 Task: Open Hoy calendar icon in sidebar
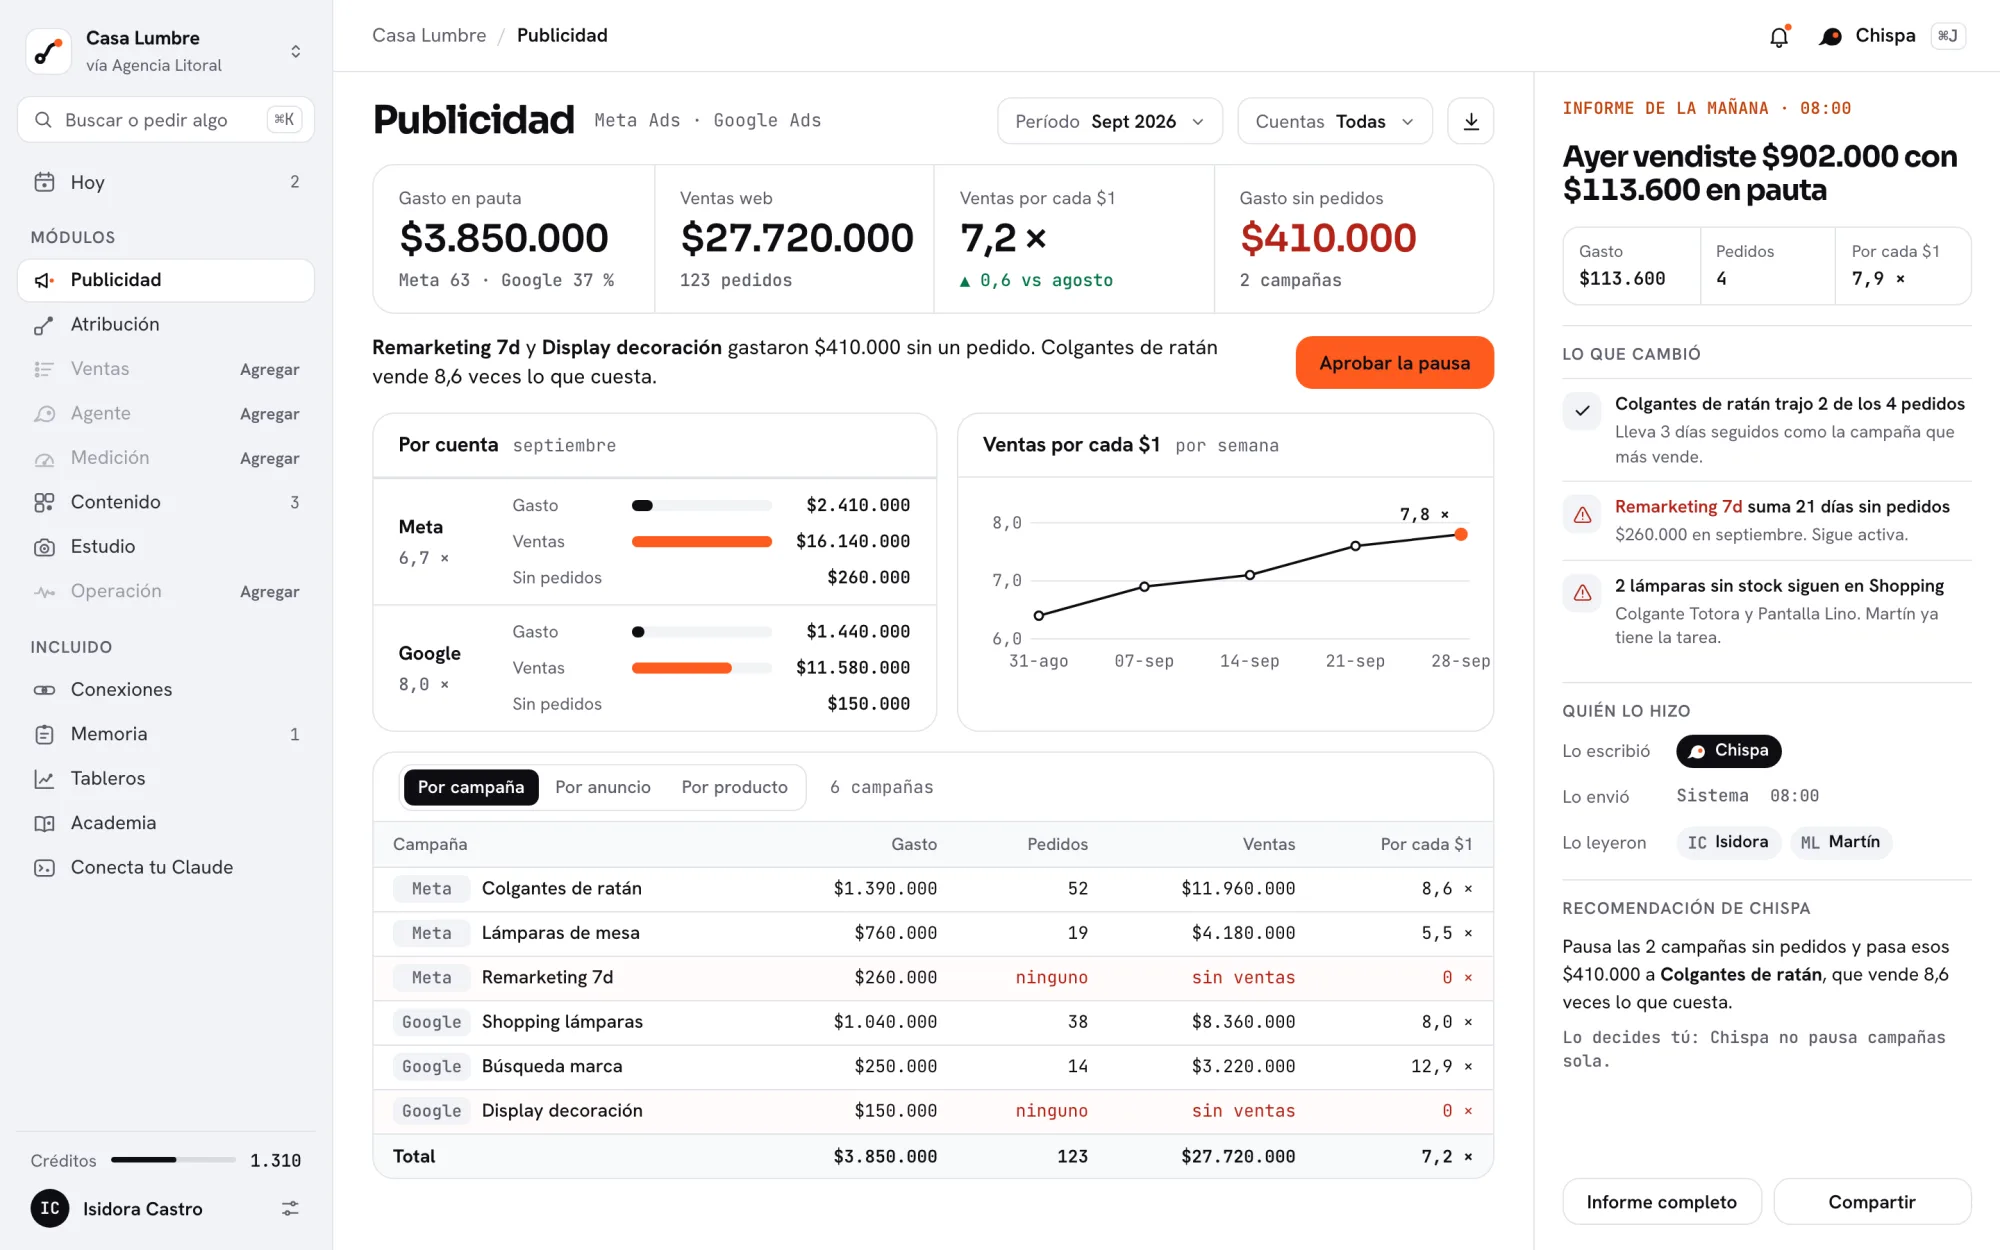coord(44,182)
